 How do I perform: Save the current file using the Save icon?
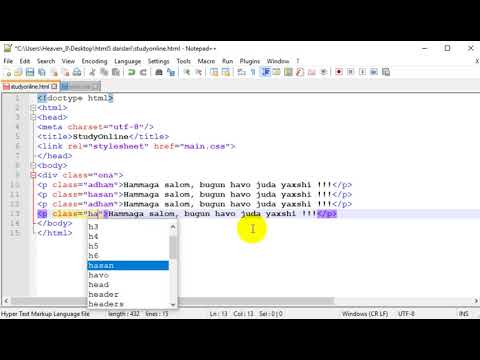[30, 72]
